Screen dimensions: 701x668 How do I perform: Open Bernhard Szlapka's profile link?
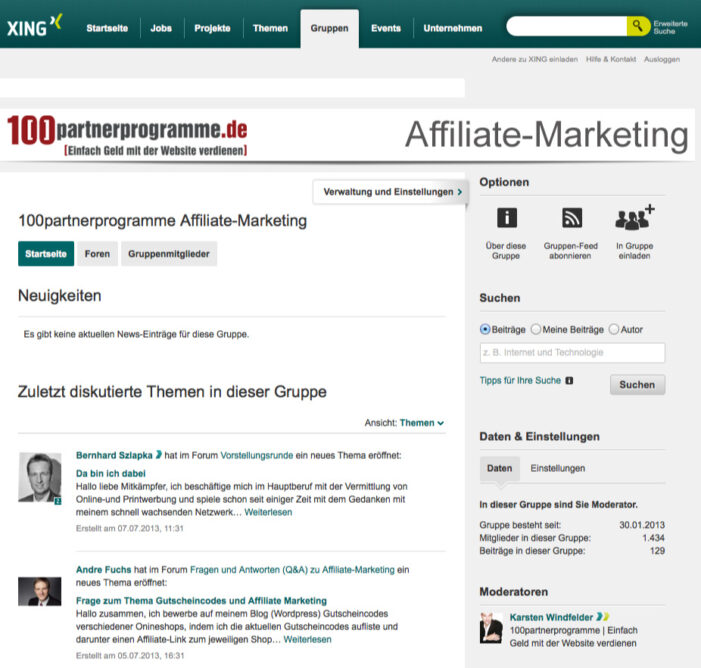click(x=114, y=455)
